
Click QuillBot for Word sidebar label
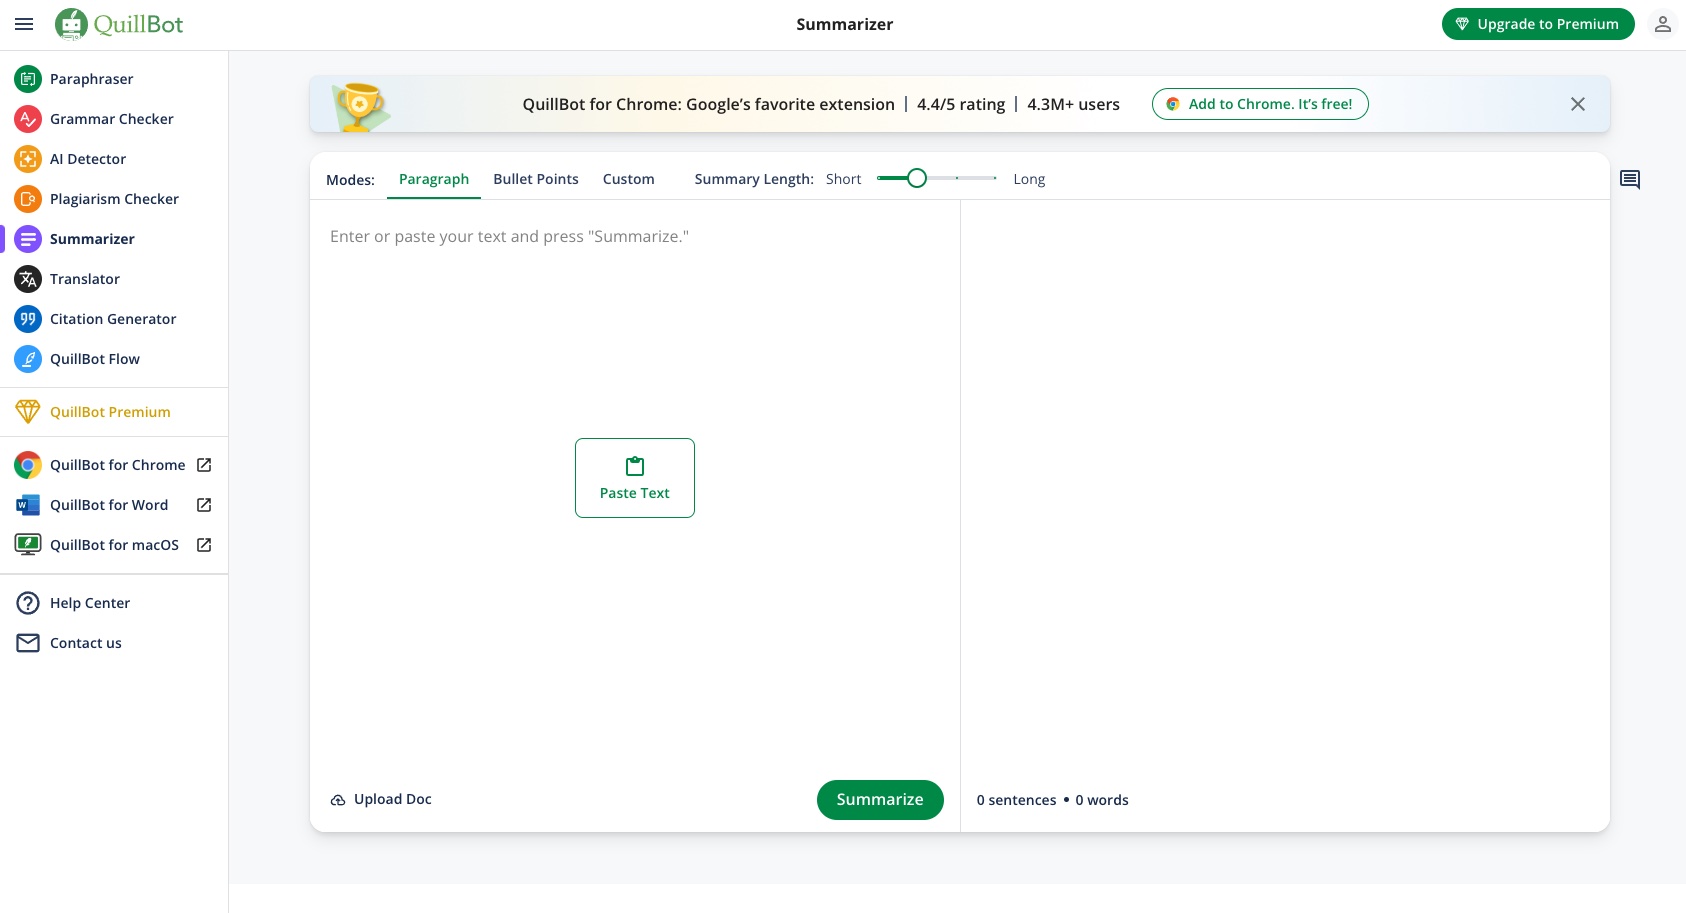point(109,505)
